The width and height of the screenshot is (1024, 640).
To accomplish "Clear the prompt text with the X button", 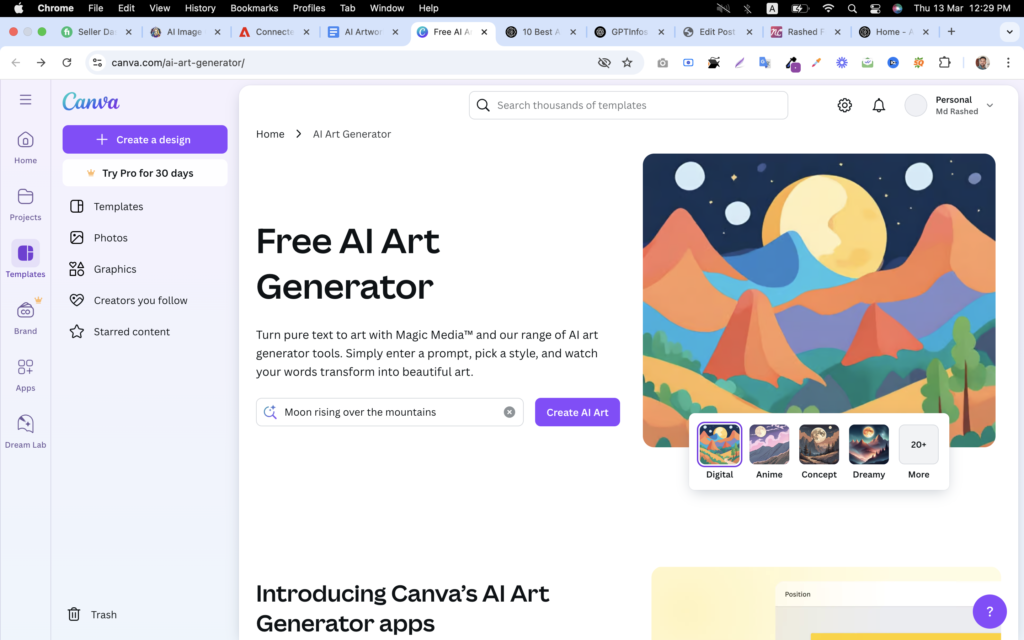I will [509, 412].
